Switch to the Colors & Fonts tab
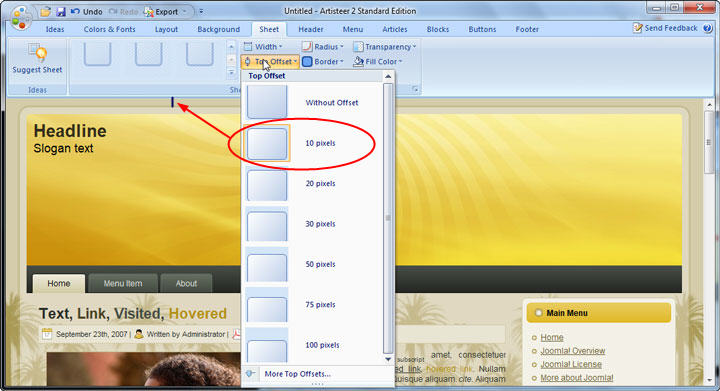The image size is (720, 391). [x=109, y=29]
